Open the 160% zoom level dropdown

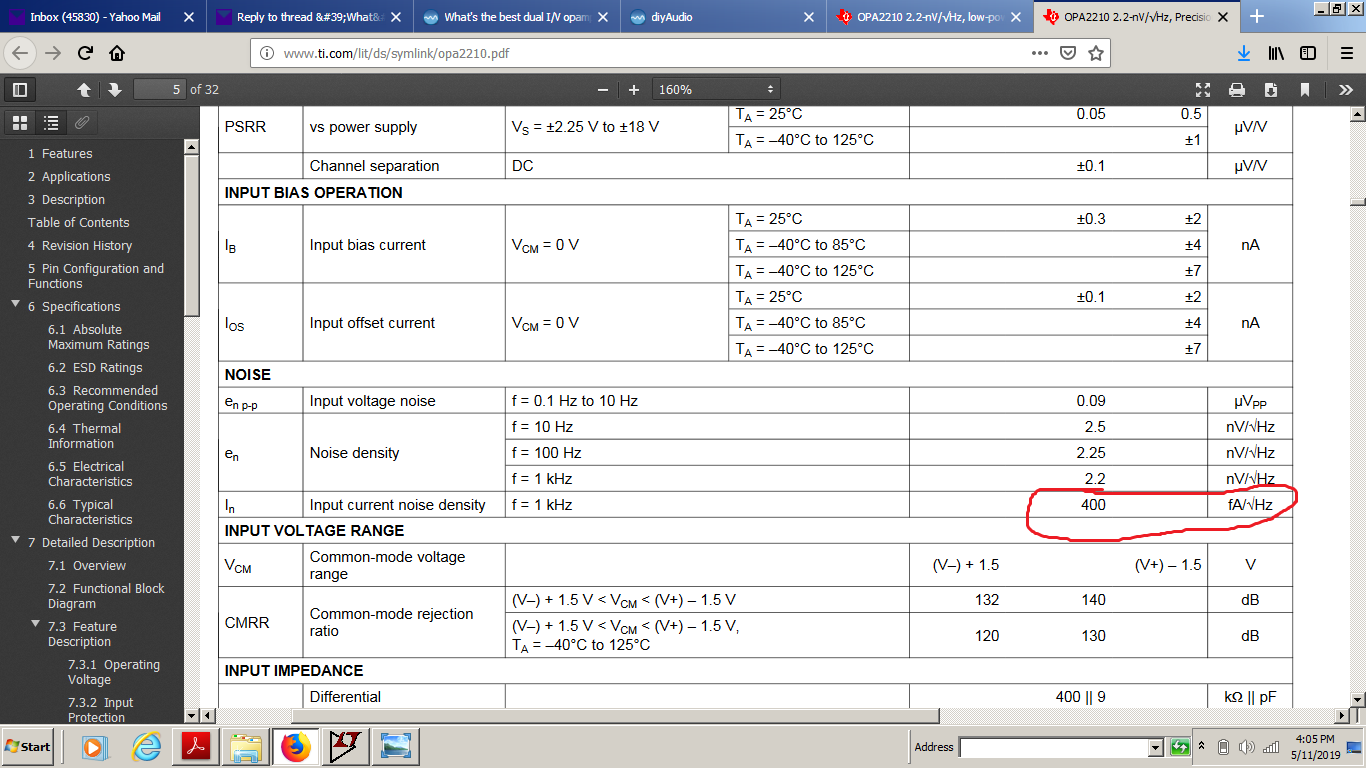[x=715, y=89]
